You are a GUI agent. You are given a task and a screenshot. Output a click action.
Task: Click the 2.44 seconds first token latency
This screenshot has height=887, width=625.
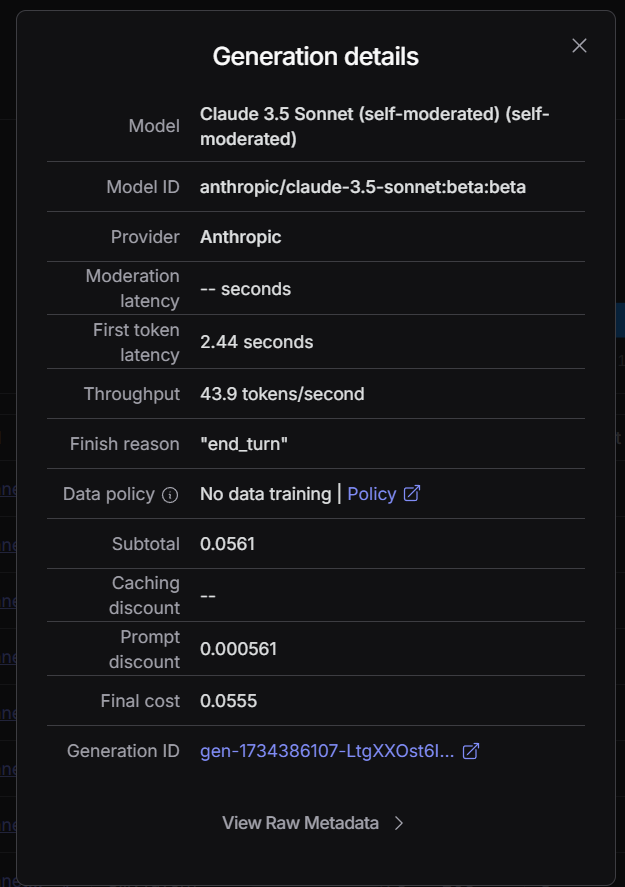point(257,342)
